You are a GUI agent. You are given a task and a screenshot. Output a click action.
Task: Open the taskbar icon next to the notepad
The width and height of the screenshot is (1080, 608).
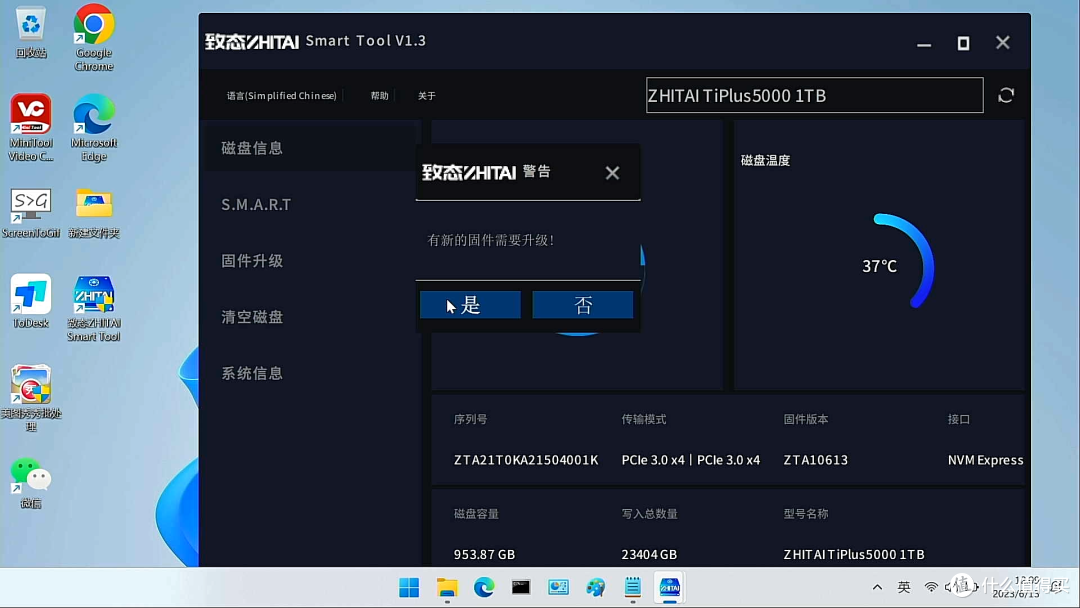[595, 587]
